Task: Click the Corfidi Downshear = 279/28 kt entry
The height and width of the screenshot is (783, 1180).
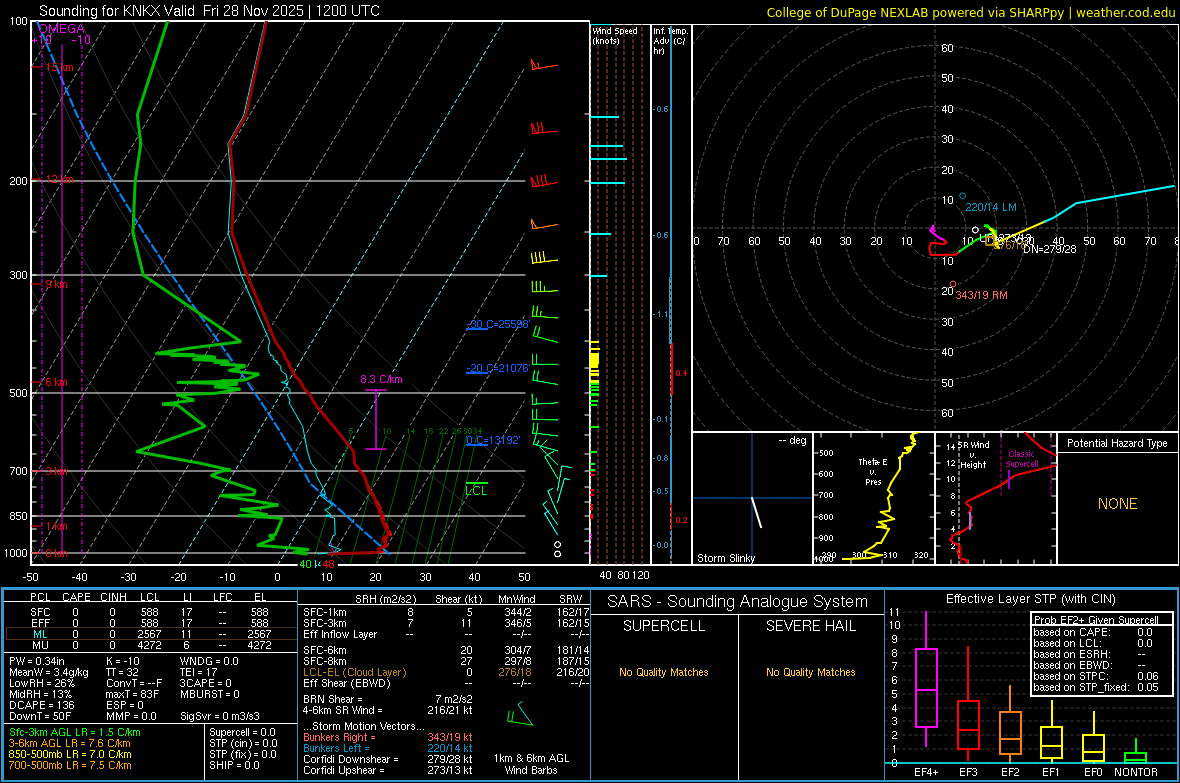Action: (x=388, y=759)
